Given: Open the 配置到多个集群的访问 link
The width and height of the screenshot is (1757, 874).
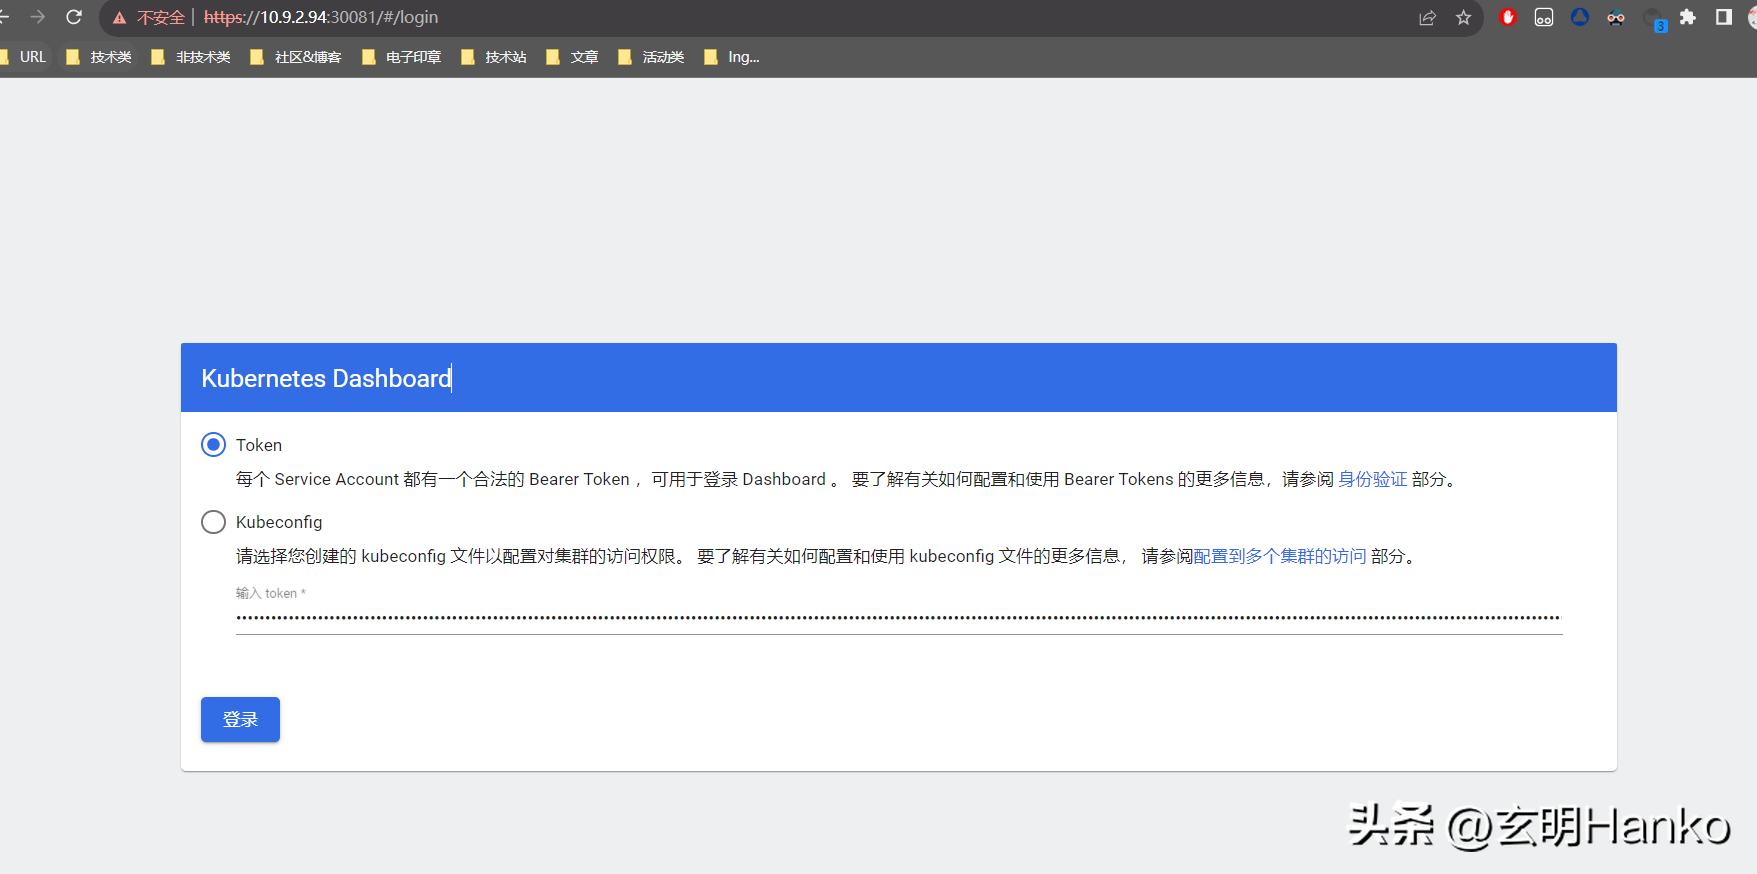Looking at the screenshot, I should click(x=1280, y=556).
